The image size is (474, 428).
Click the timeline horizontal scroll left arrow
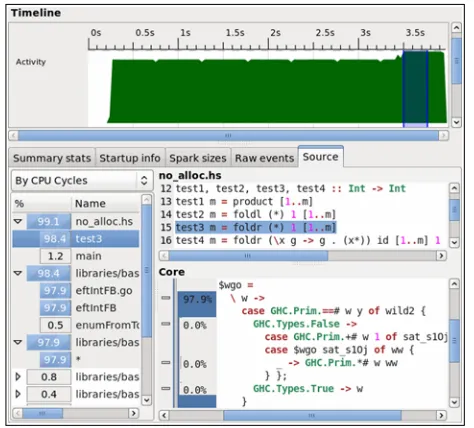(14, 136)
